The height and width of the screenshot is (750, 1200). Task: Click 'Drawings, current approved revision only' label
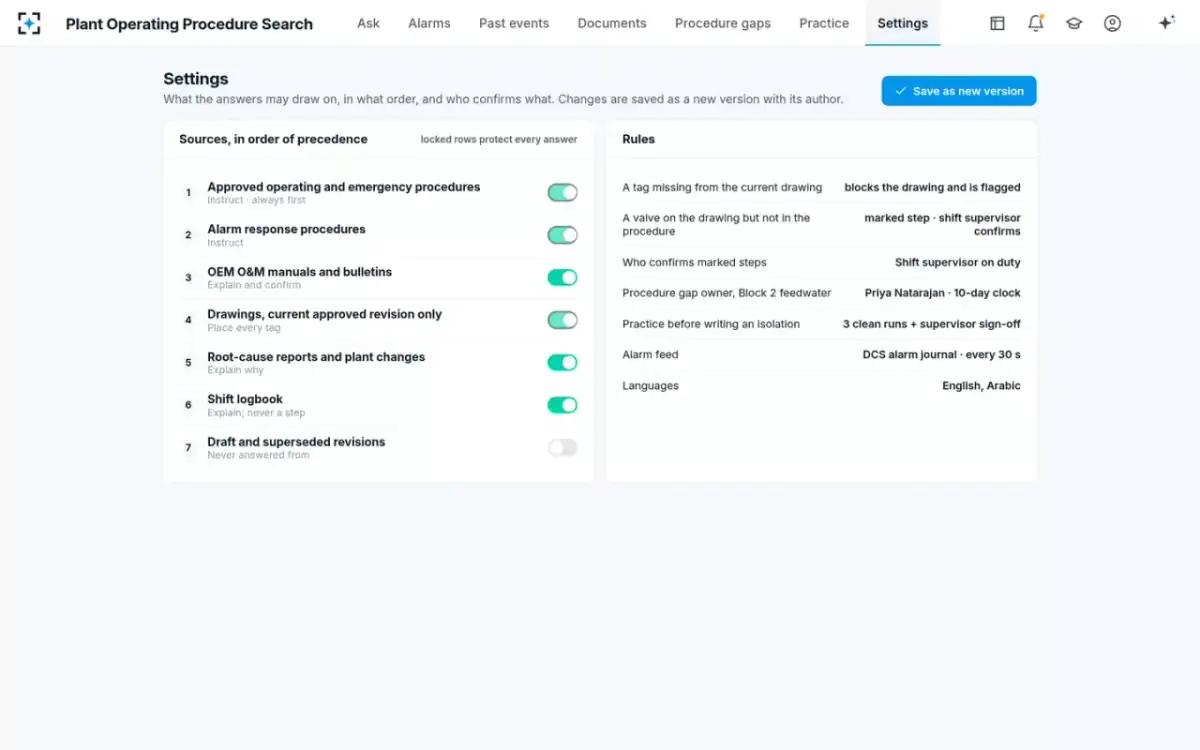(324, 314)
